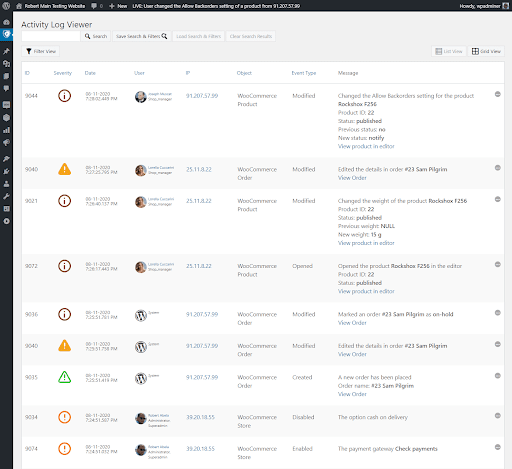Open the Dashboard icon in the sidebar
The width and height of the screenshot is (512, 469).
coord(6,22)
